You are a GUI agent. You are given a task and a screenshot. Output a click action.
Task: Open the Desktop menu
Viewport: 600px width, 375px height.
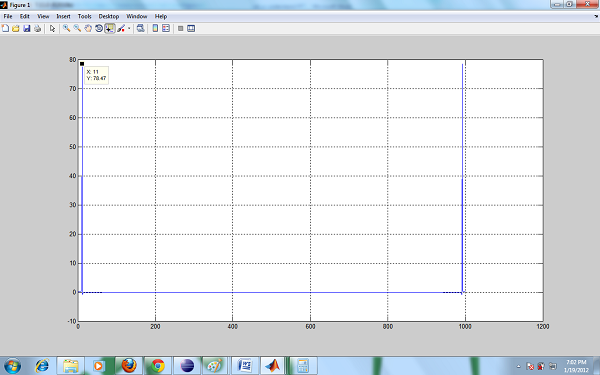[x=109, y=16]
